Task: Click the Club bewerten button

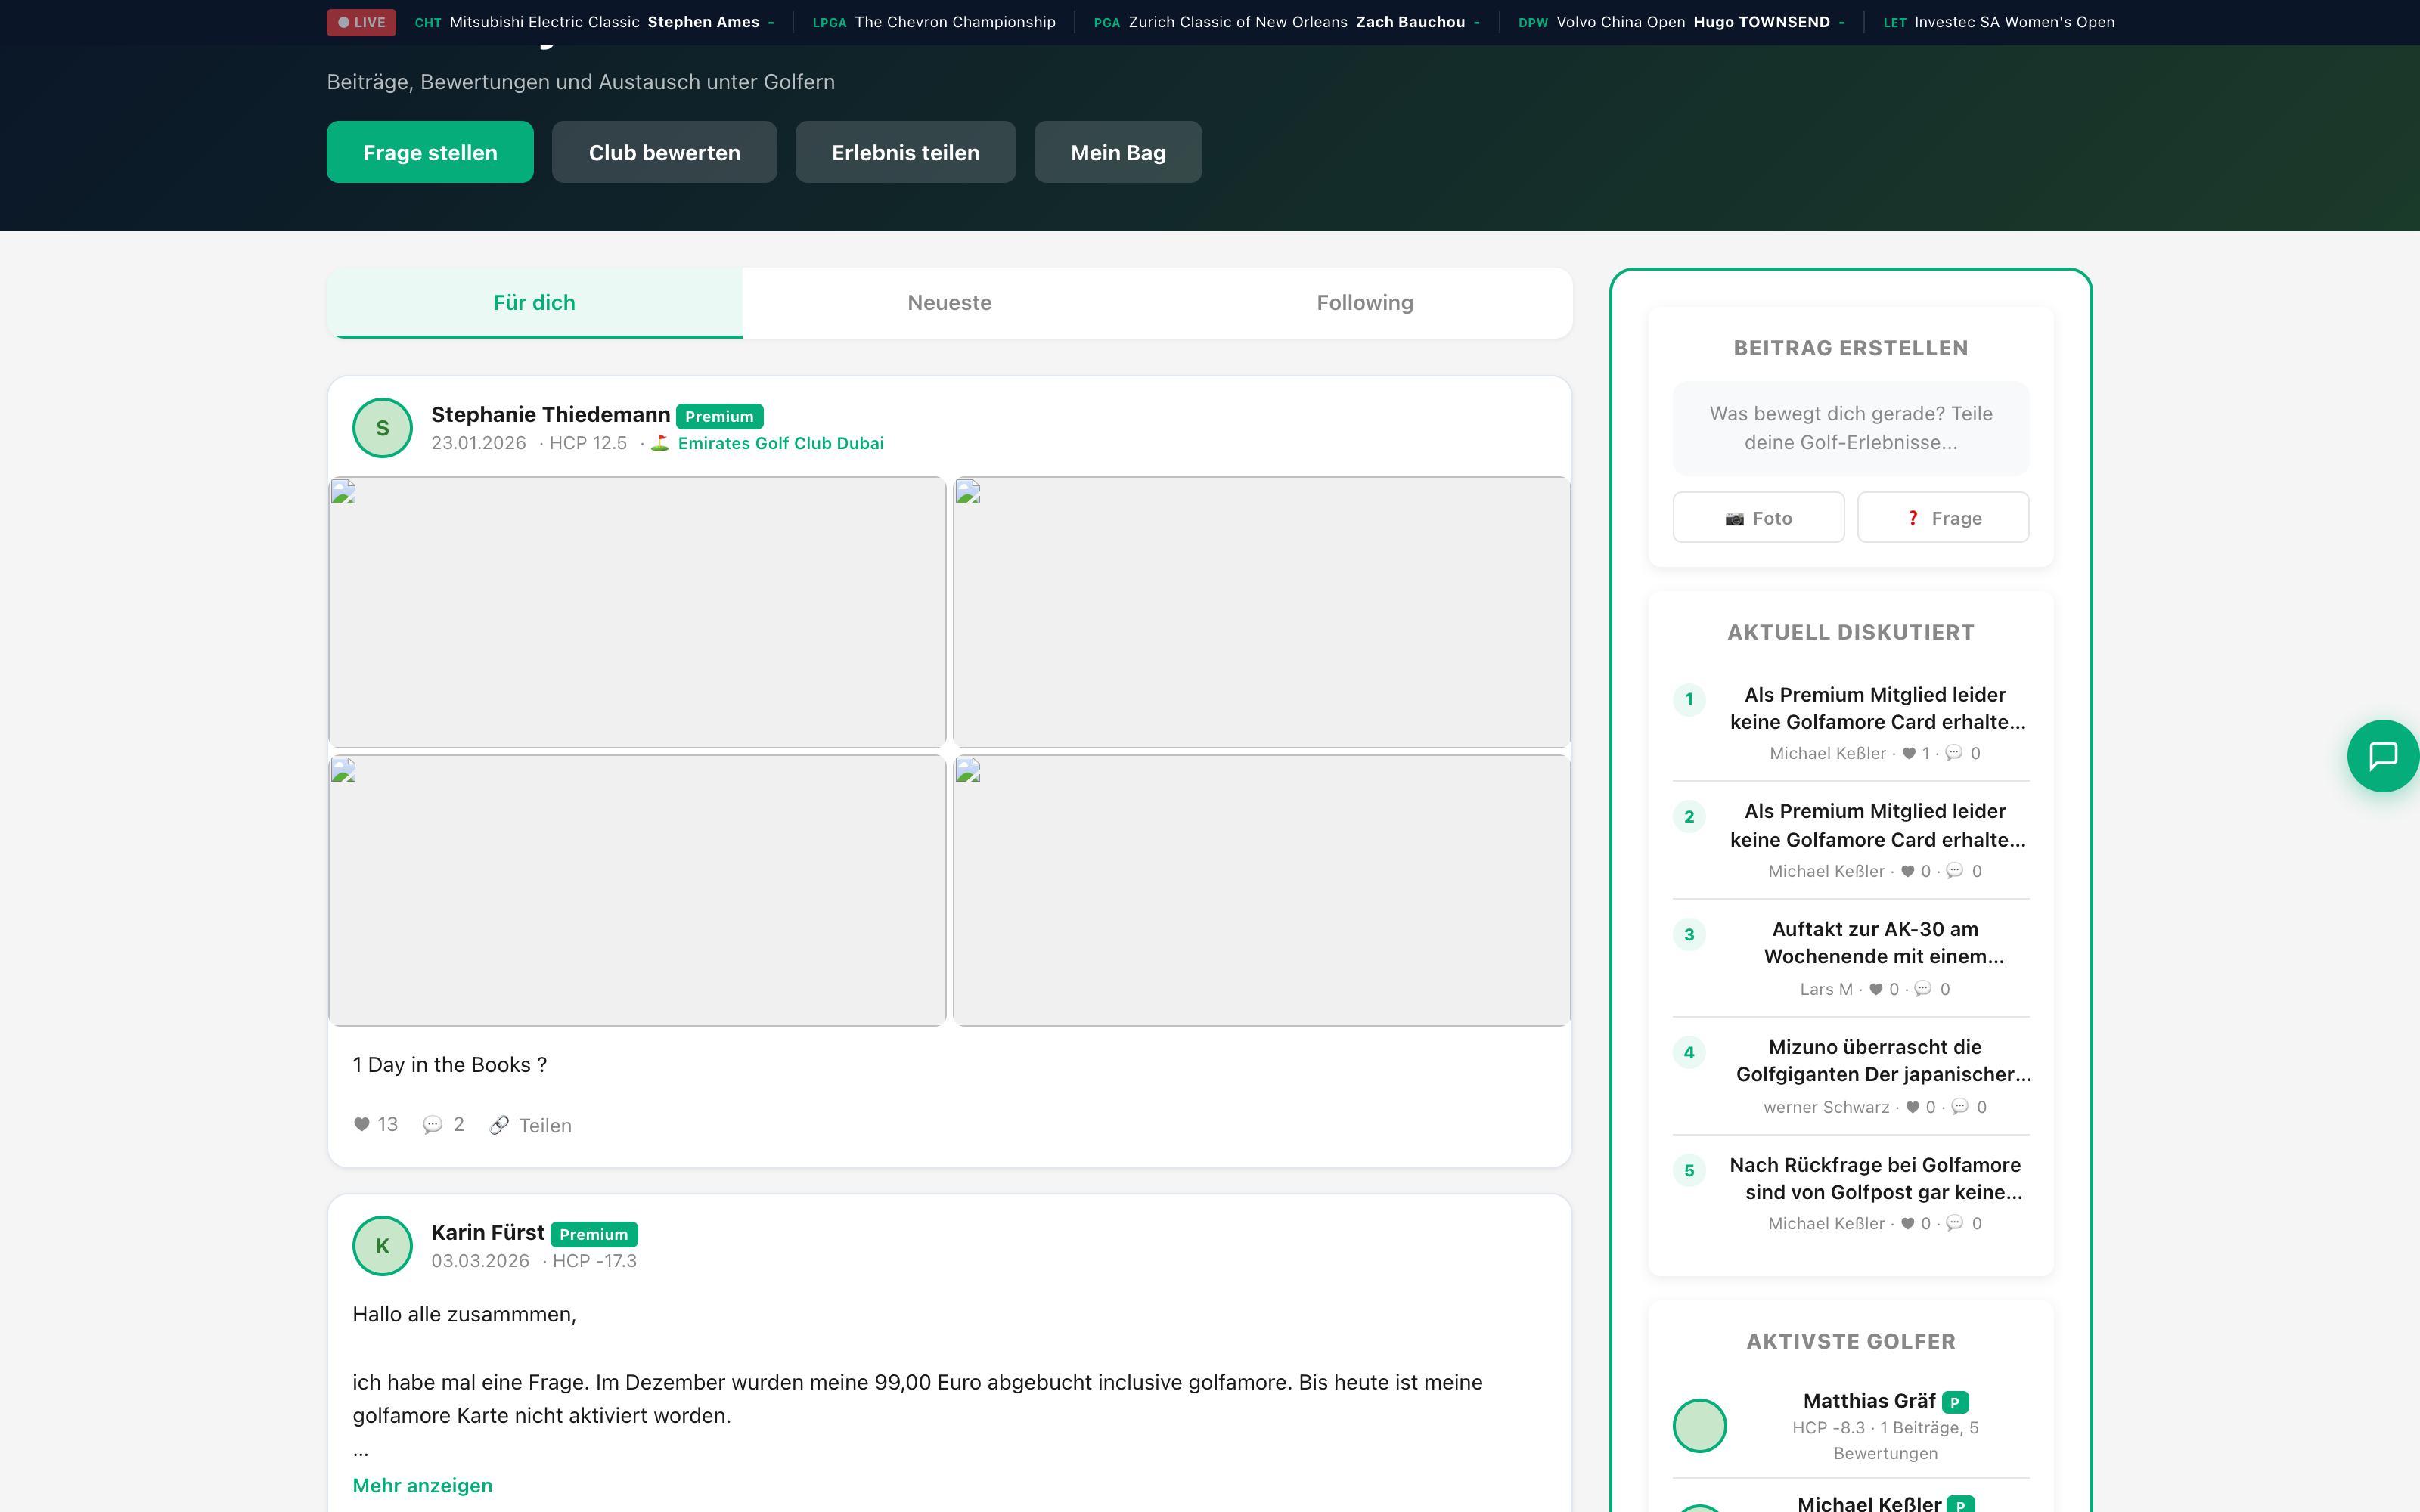Action: (664, 152)
